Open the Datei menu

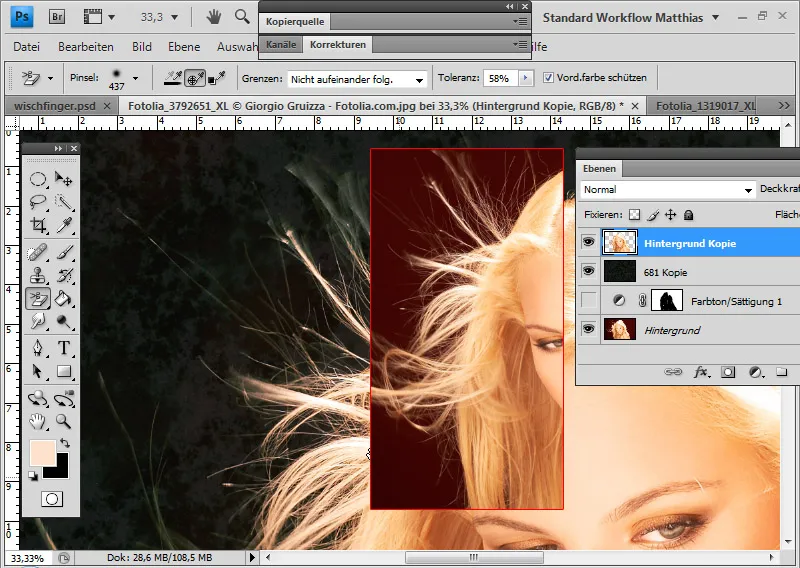(27, 46)
